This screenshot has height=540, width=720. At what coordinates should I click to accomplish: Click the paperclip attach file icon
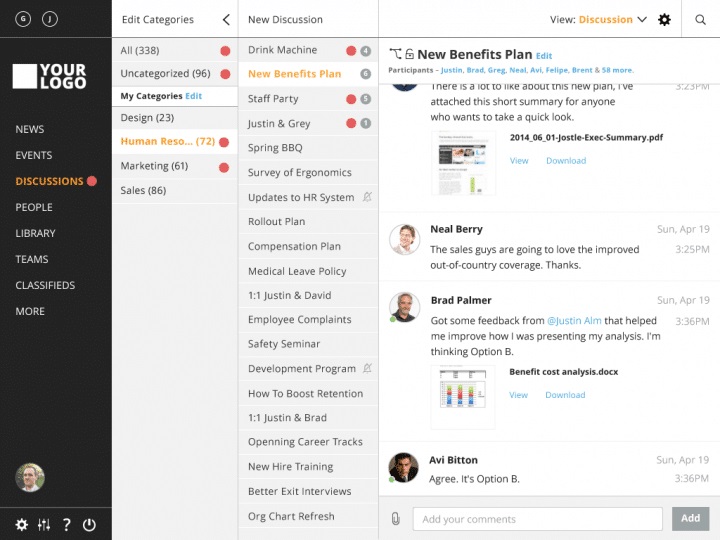click(x=395, y=519)
